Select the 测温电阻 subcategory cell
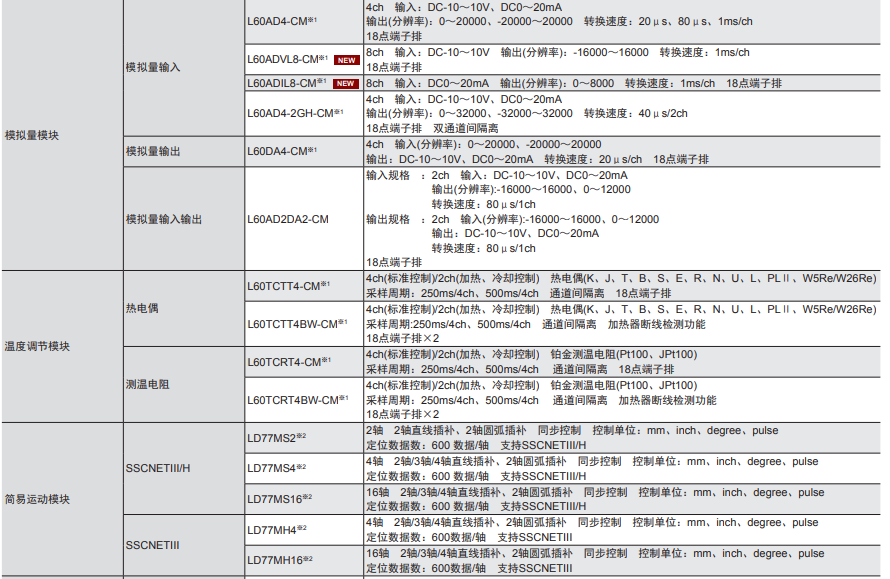 point(184,384)
